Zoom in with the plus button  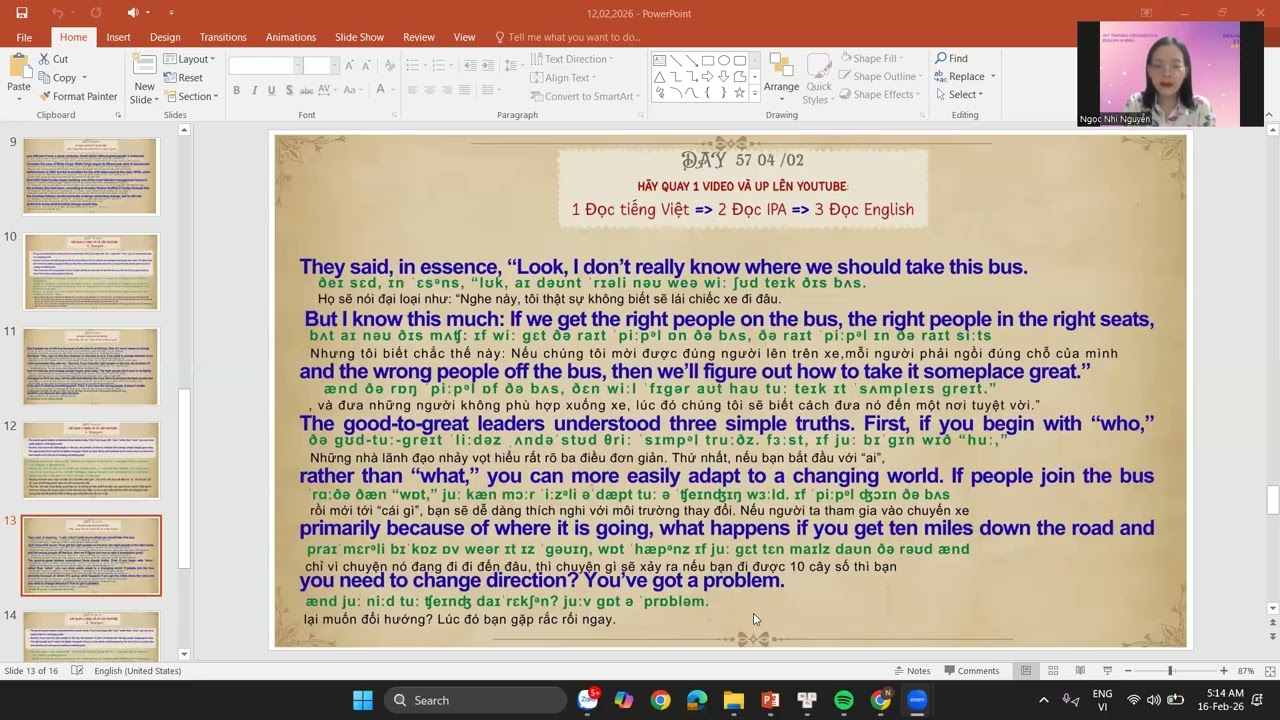1223,671
